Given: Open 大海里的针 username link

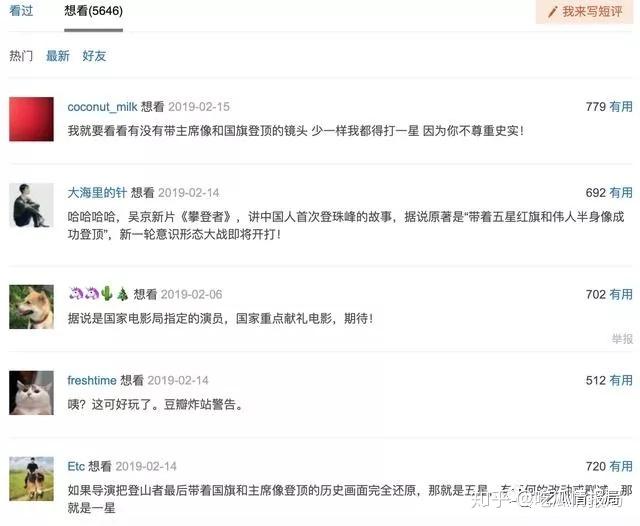Looking at the screenshot, I should point(97,193).
